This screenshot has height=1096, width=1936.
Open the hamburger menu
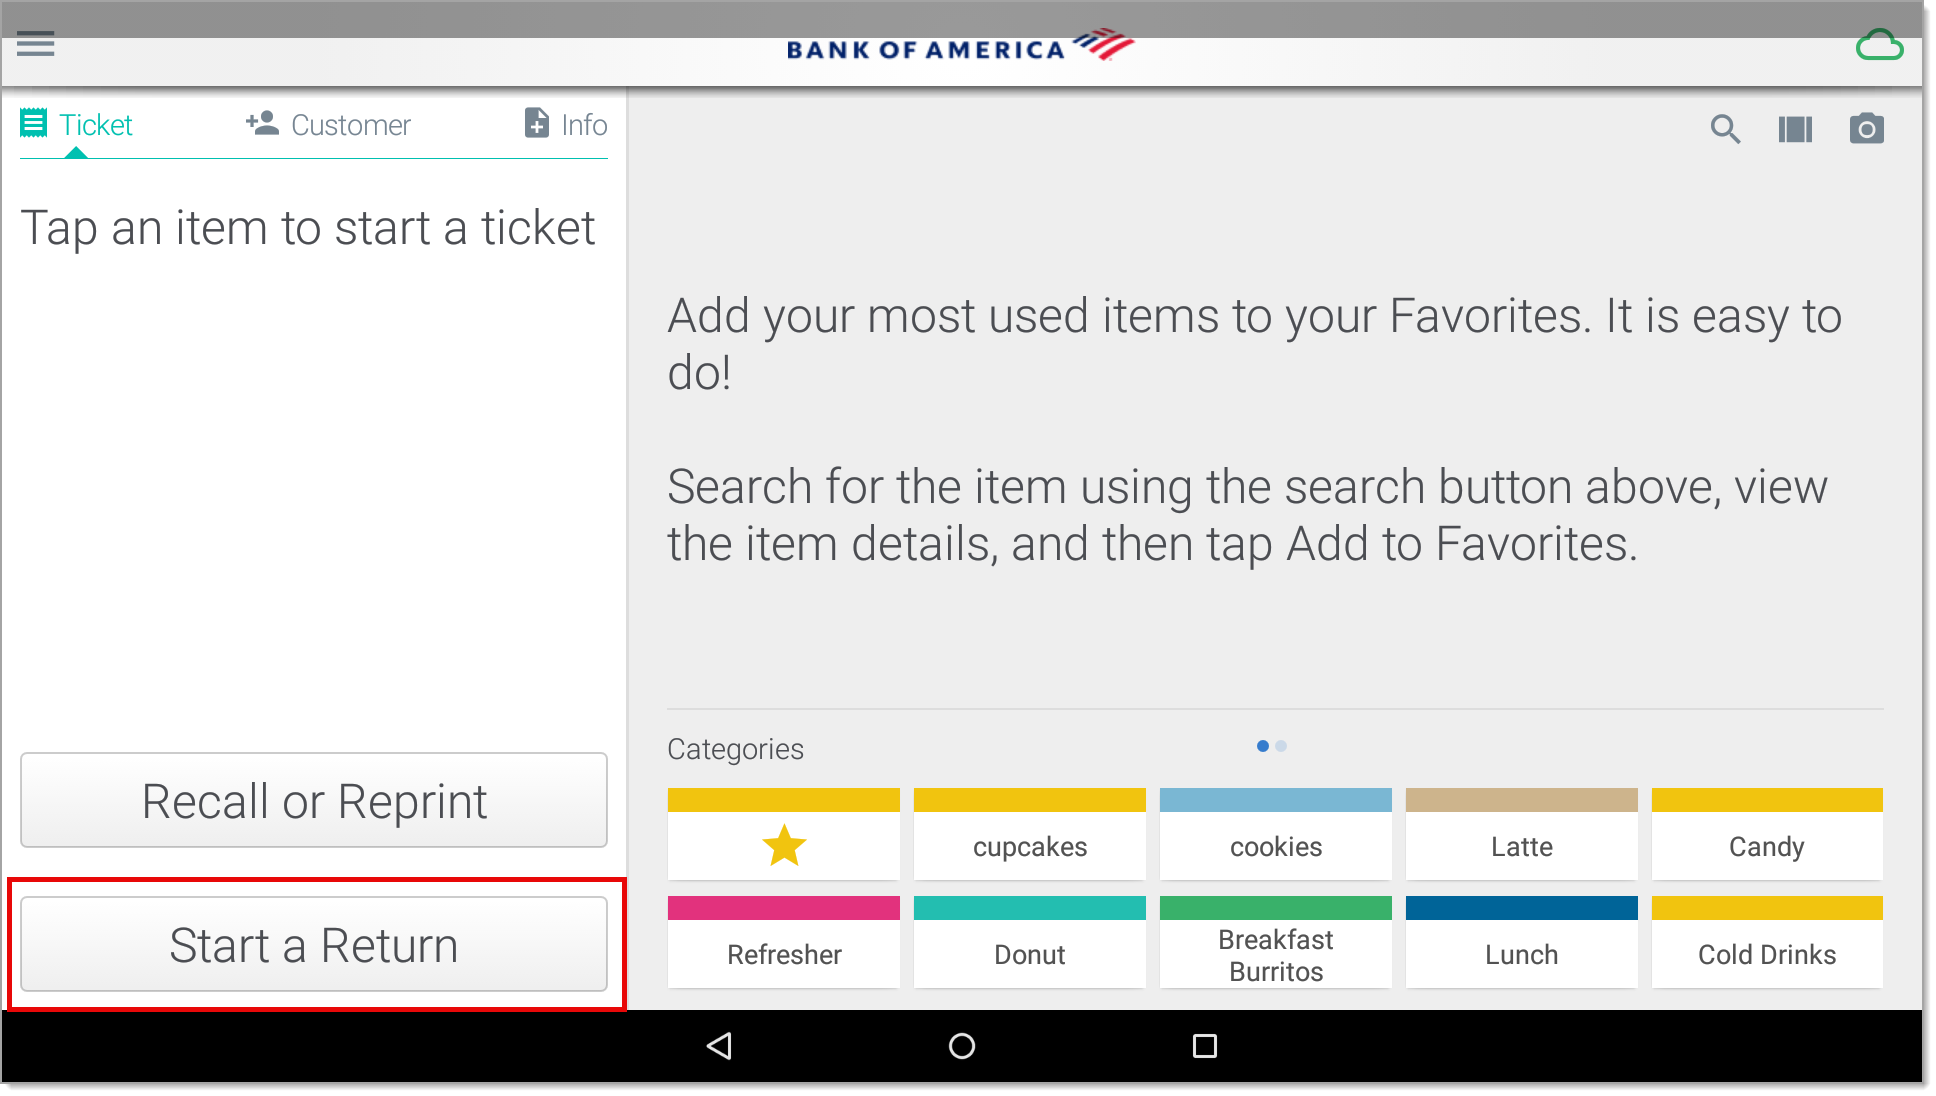36,44
